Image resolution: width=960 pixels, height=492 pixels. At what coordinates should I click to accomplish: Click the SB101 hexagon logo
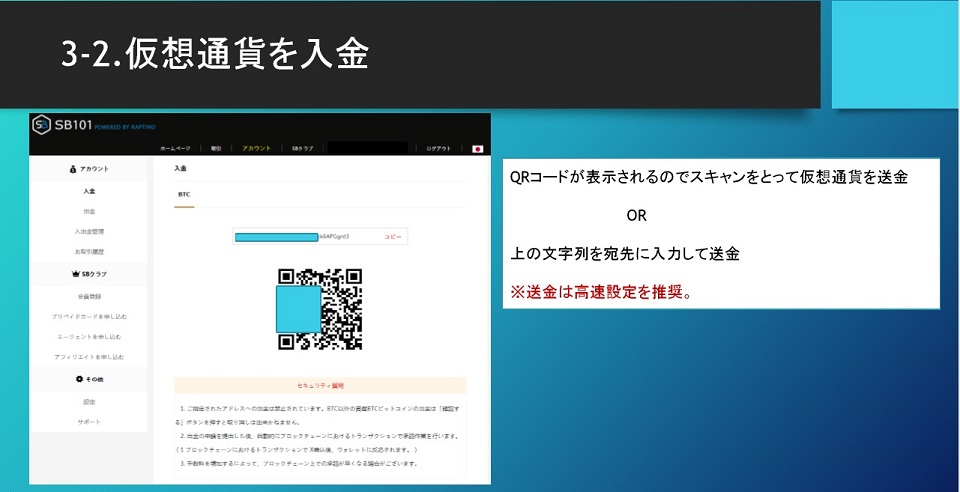click(x=42, y=125)
